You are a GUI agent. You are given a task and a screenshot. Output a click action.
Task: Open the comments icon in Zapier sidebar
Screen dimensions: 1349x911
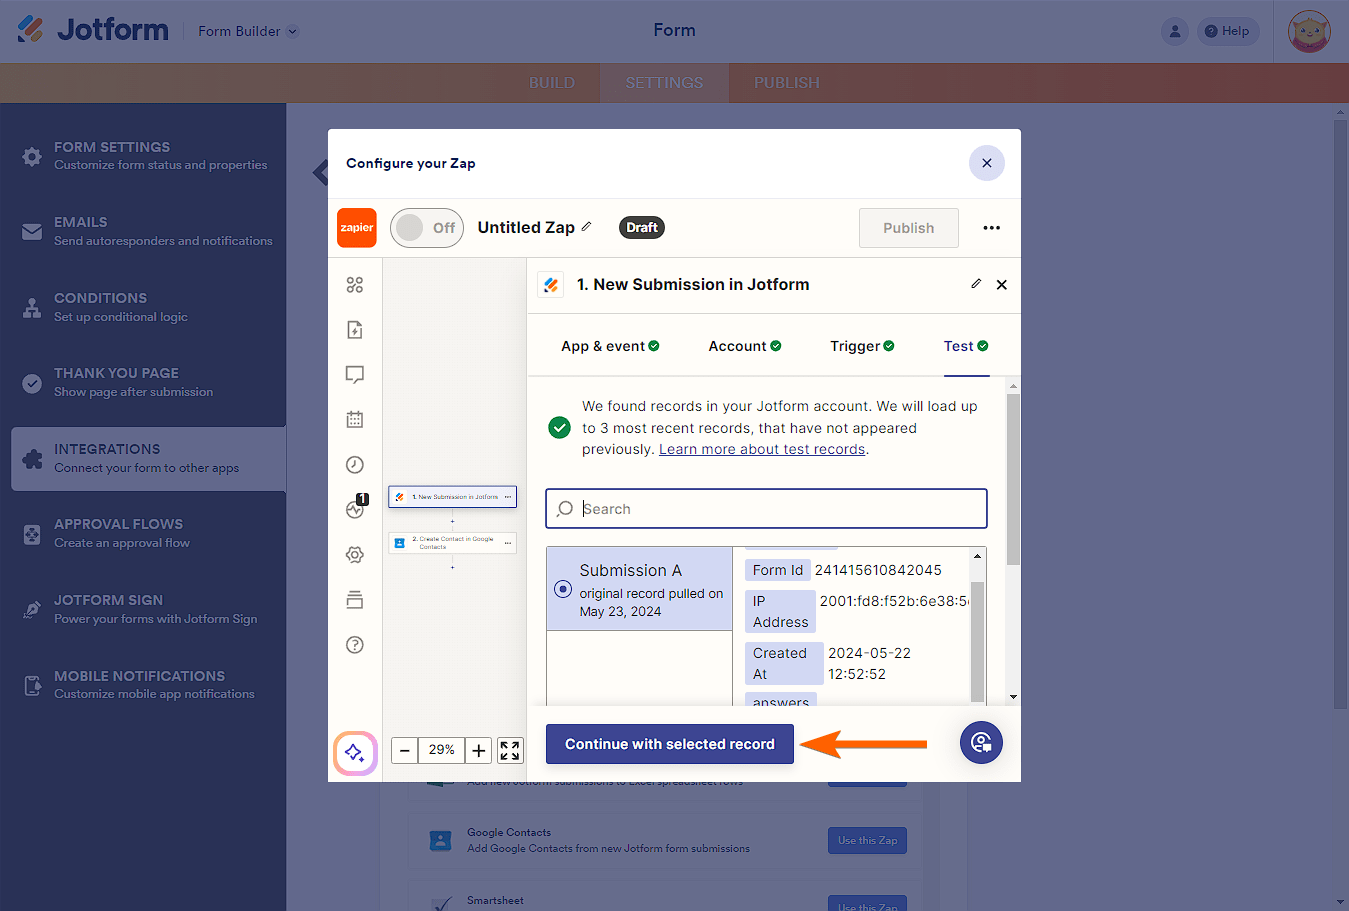pos(355,375)
